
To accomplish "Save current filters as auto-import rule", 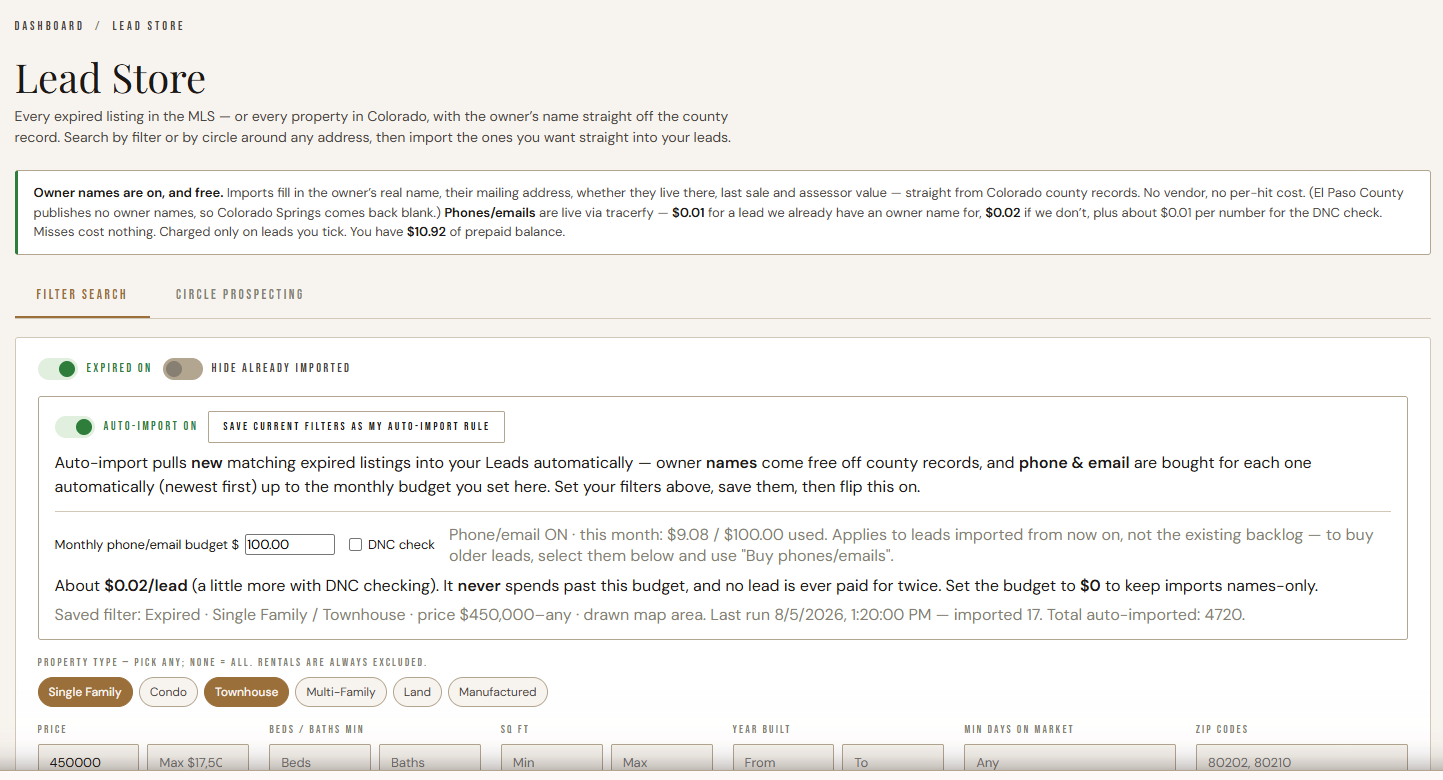I will pyautogui.click(x=356, y=426).
